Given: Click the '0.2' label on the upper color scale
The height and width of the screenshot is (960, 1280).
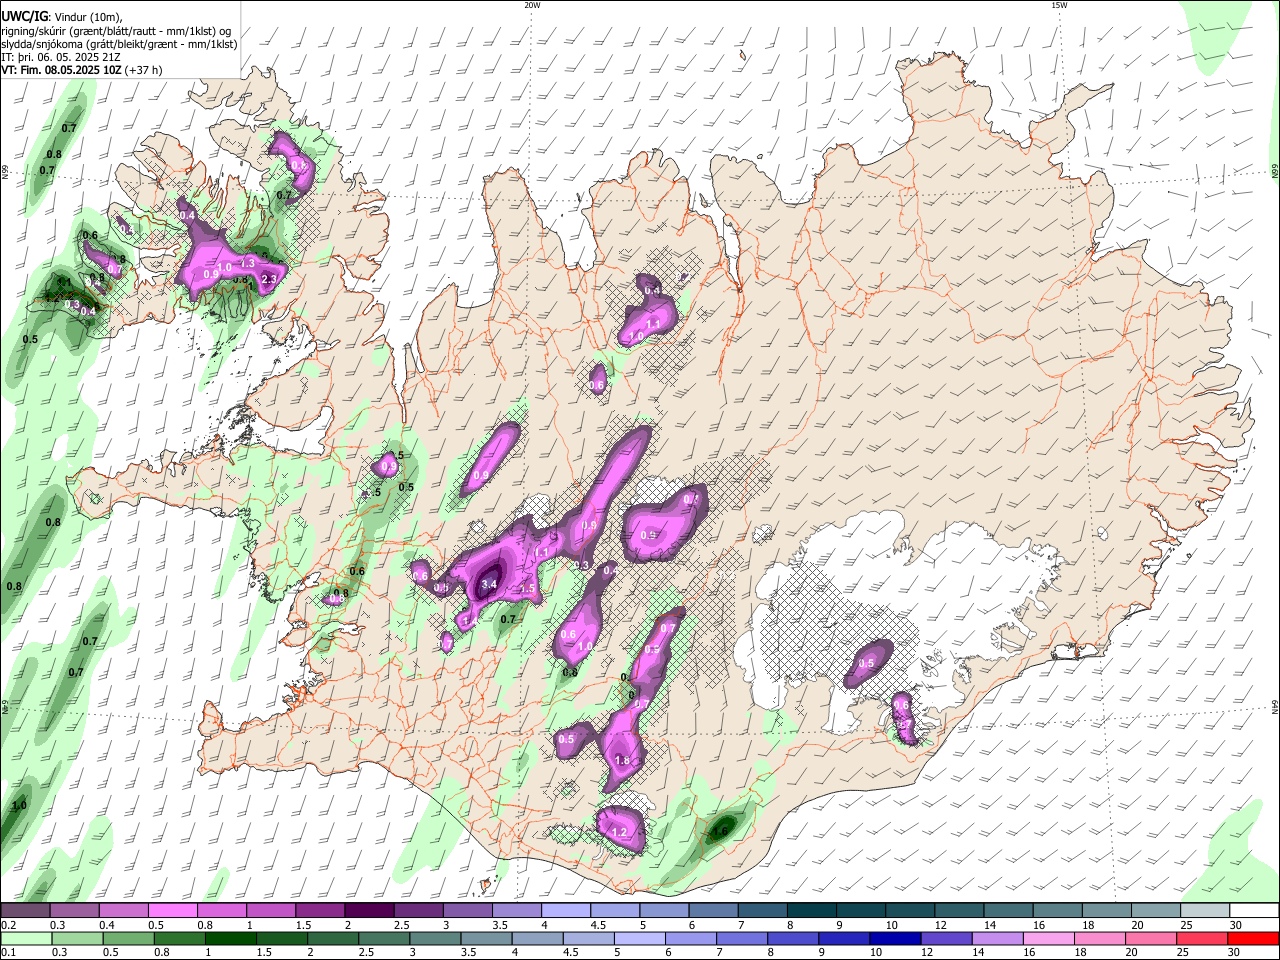Looking at the screenshot, I should pyautogui.click(x=9, y=925).
